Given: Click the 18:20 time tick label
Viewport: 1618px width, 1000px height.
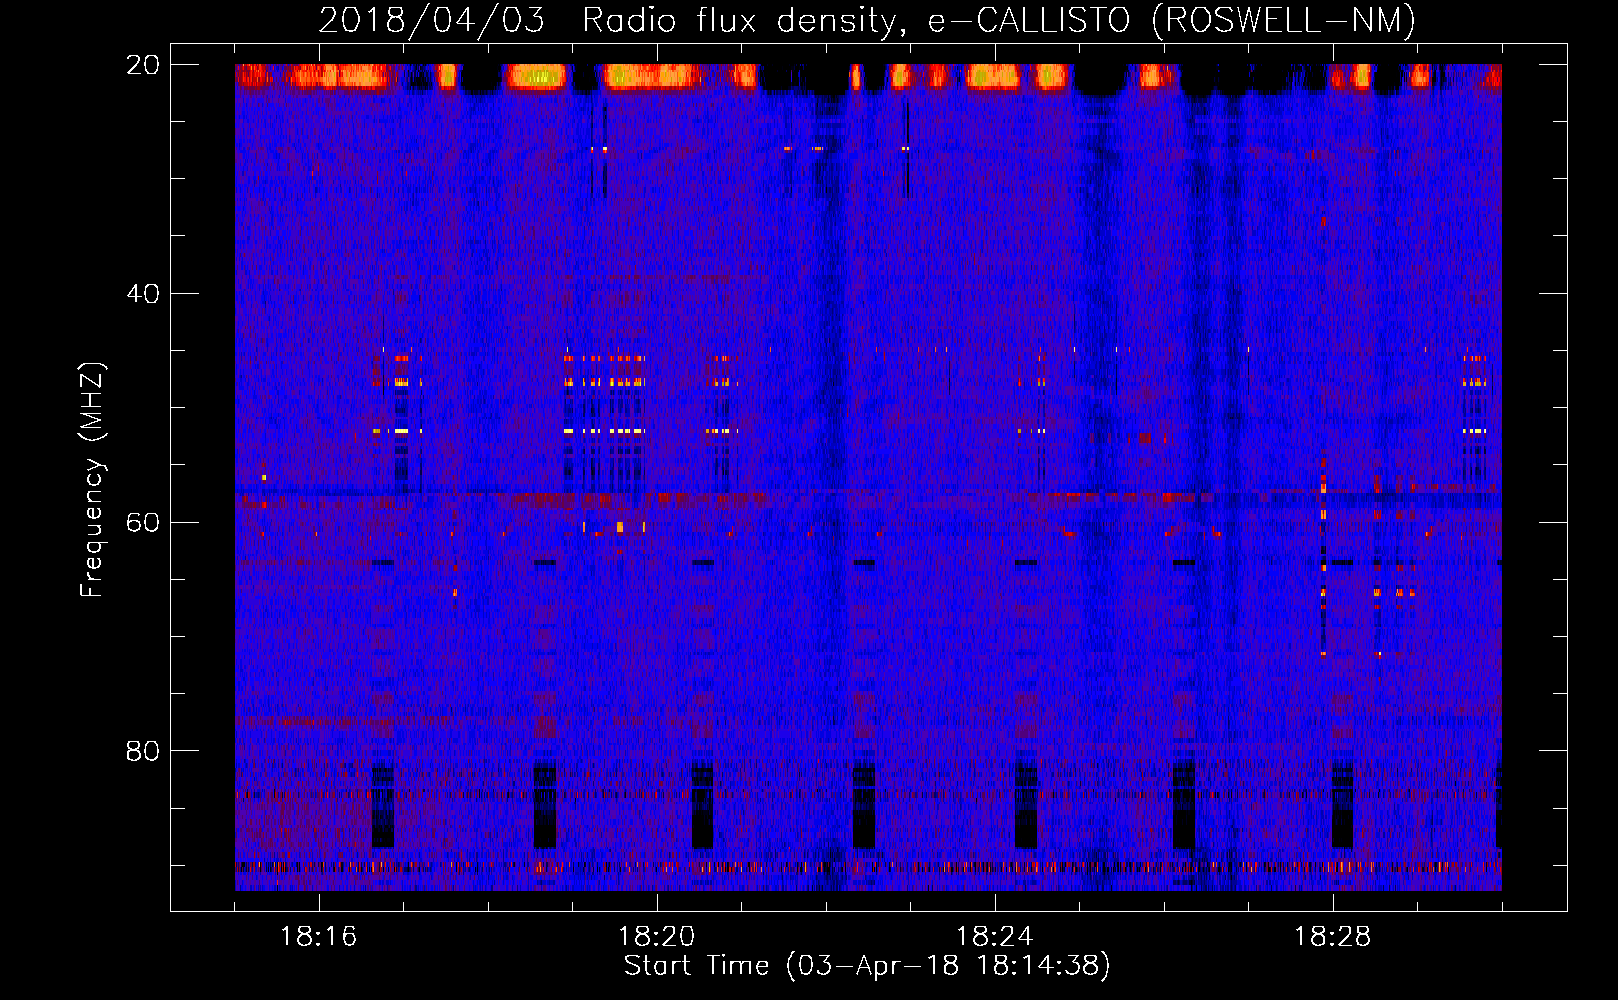Looking at the screenshot, I should click(656, 937).
